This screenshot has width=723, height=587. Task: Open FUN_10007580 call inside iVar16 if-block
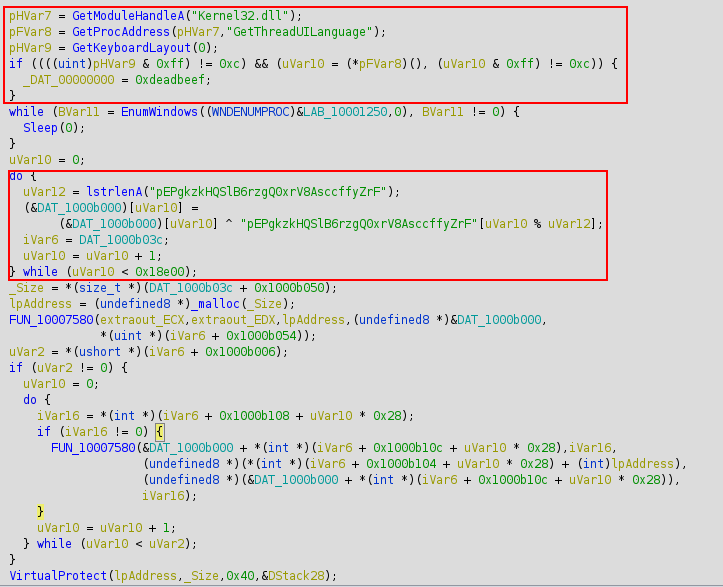pyautogui.click(x=93, y=448)
